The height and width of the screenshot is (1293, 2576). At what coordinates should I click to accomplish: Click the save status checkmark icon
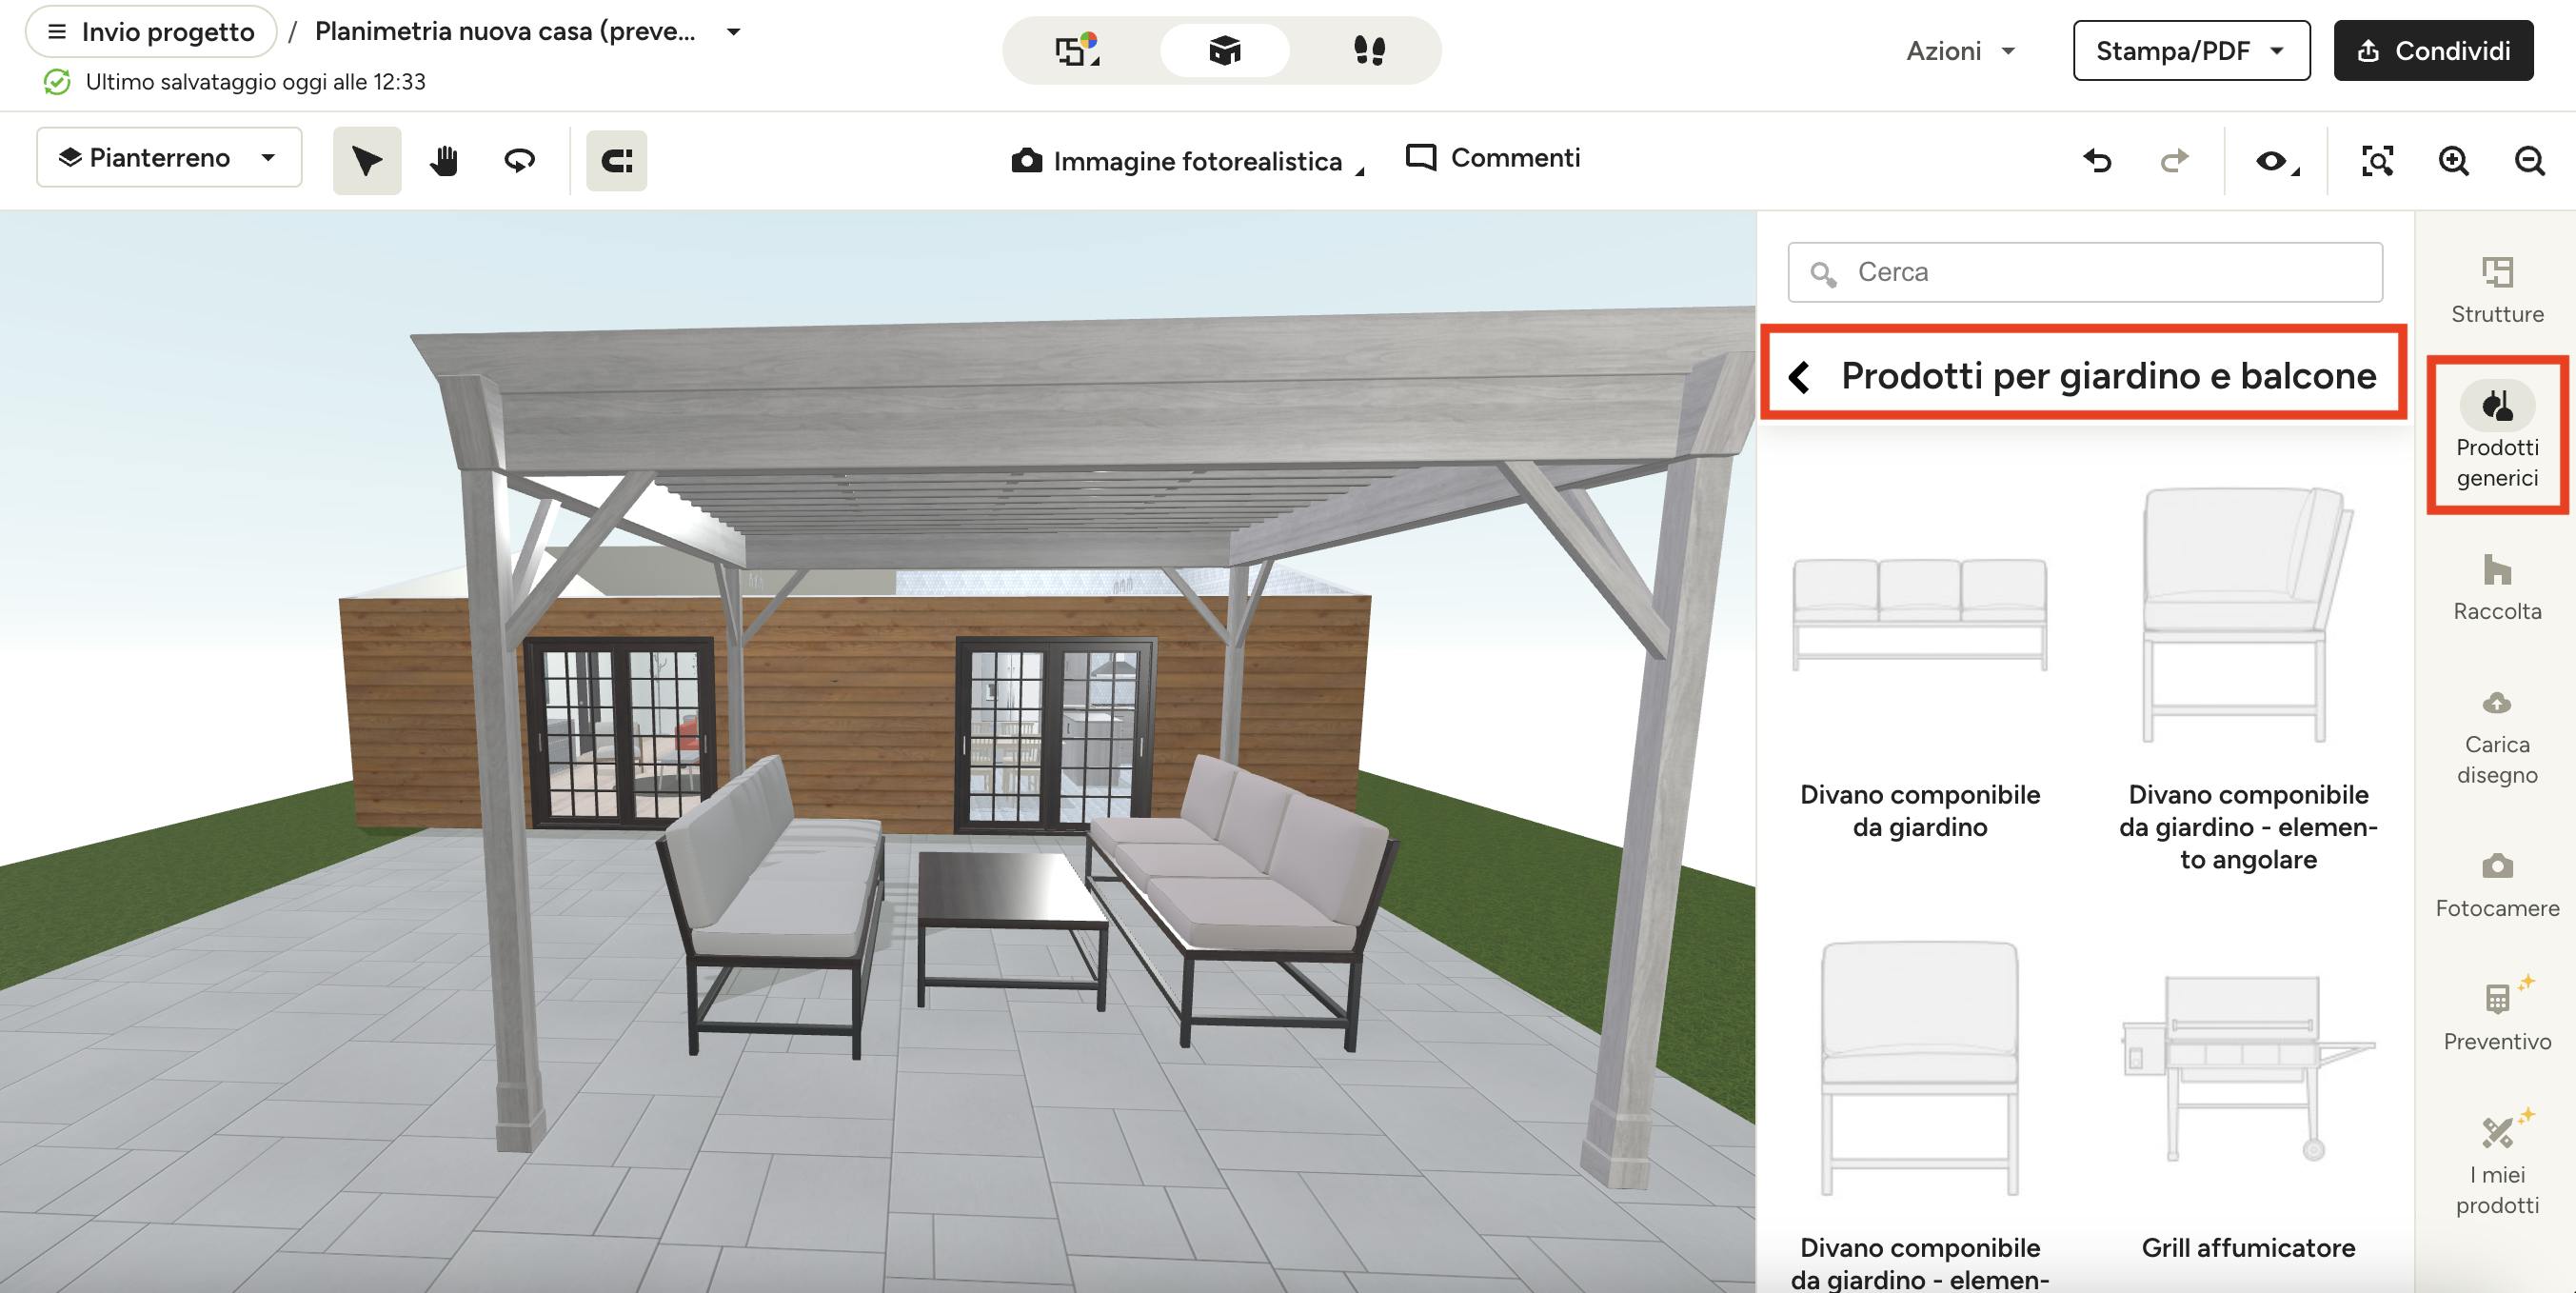[57, 82]
